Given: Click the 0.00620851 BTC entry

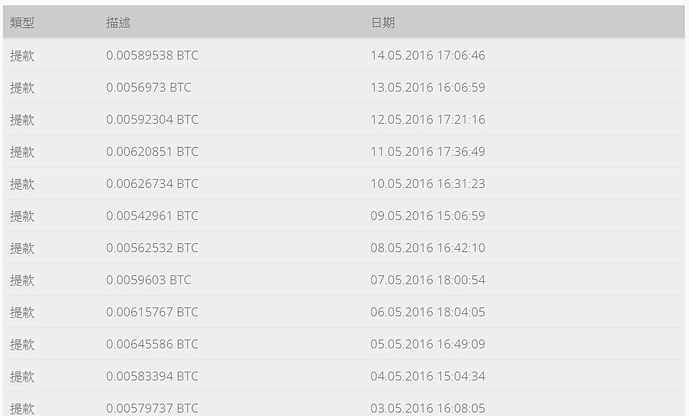Looking at the screenshot, I should (152, 152).
